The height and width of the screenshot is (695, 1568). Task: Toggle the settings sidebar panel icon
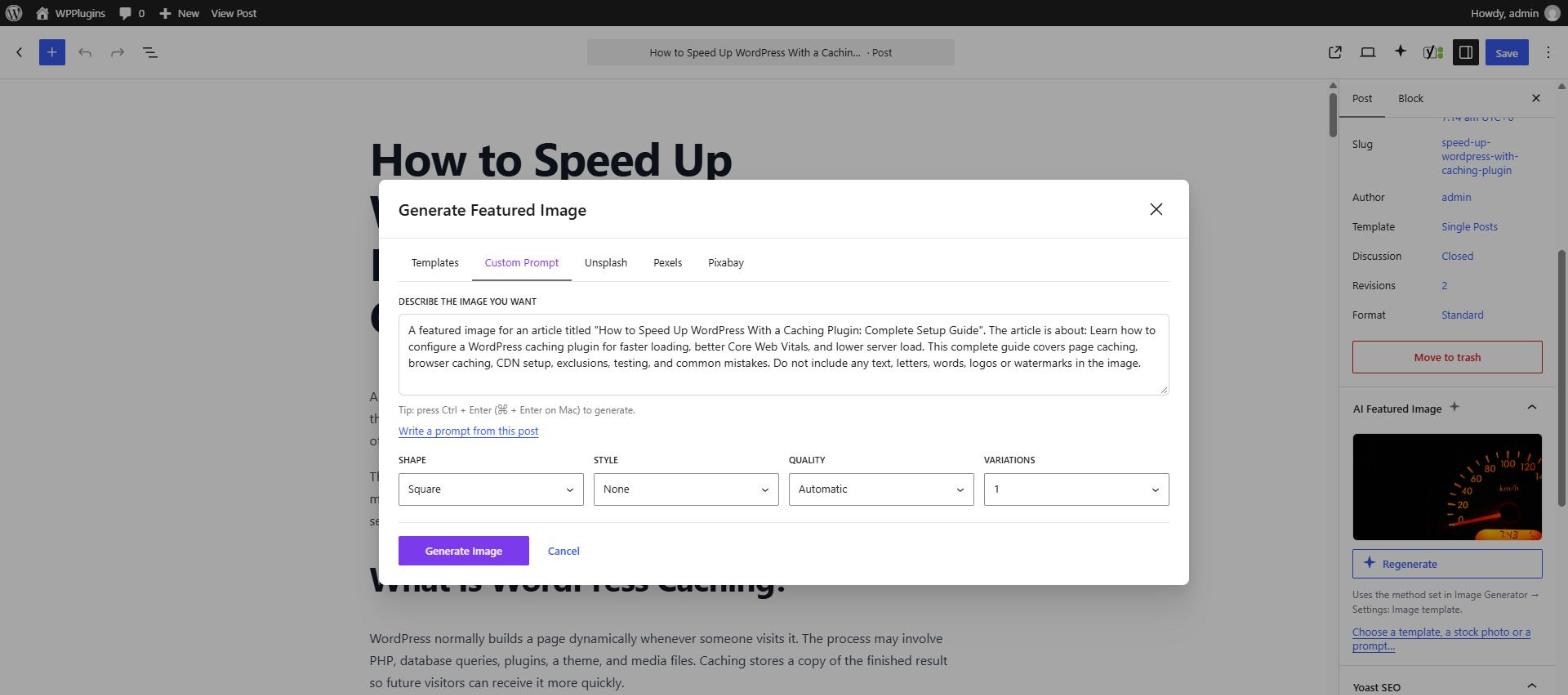click(x=1465, y=52)
